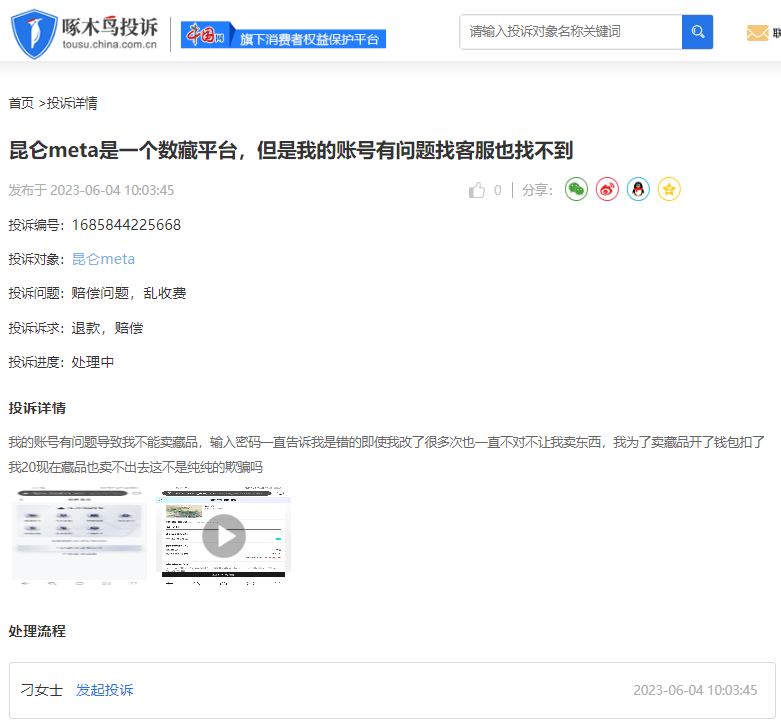Share via QQ penguin icon

click(x=638, y=189)
